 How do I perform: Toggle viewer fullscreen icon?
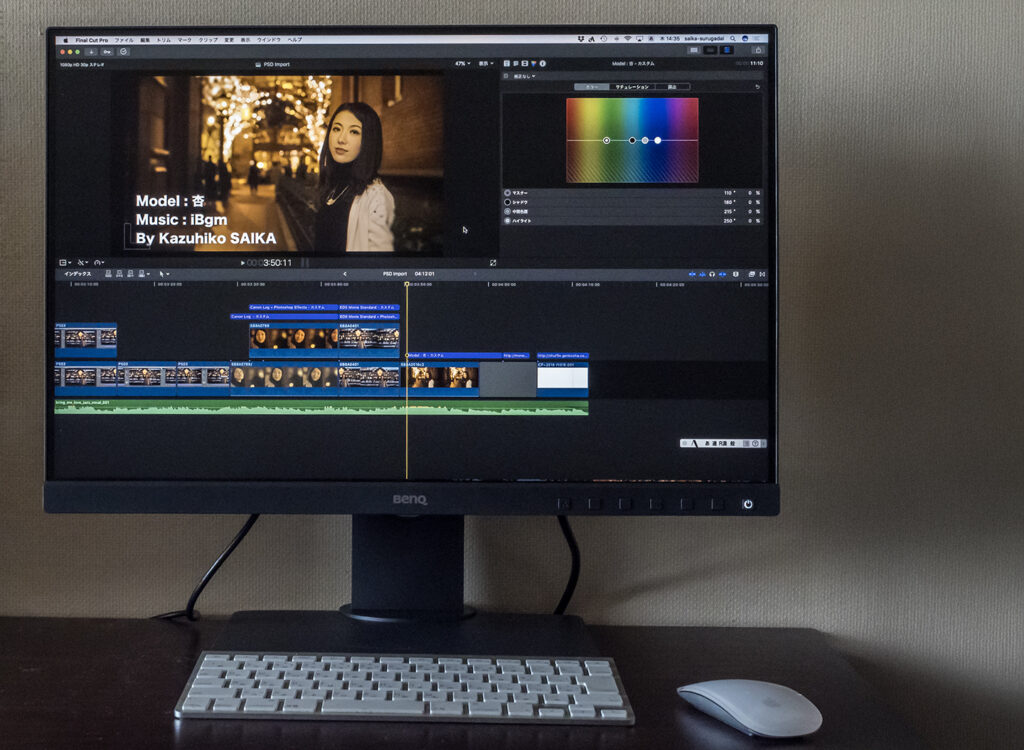pos(493,263)
